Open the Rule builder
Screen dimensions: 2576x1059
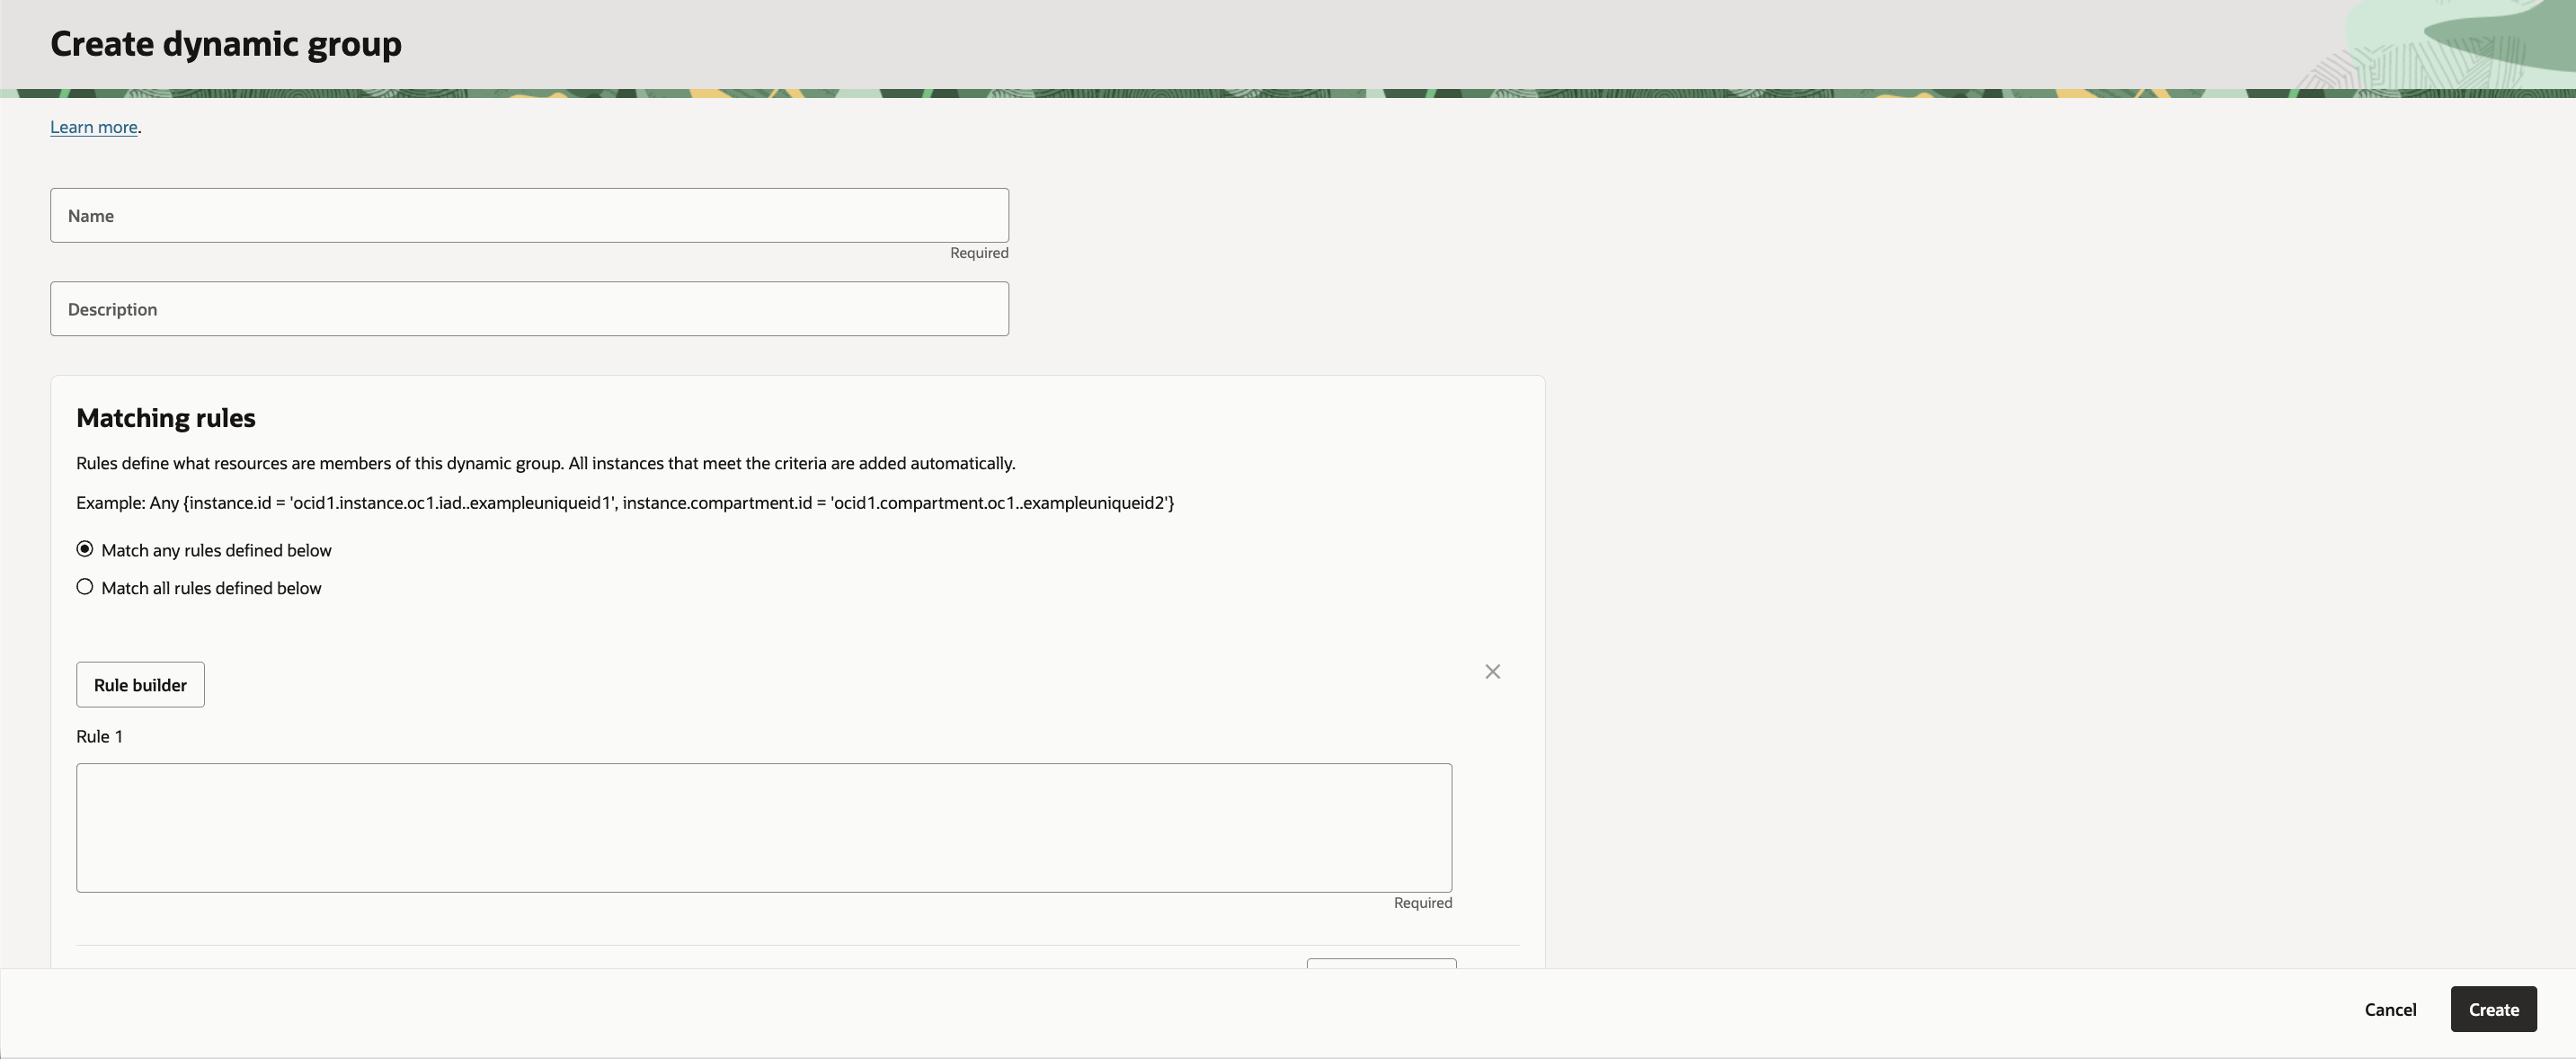pos(140,685)
